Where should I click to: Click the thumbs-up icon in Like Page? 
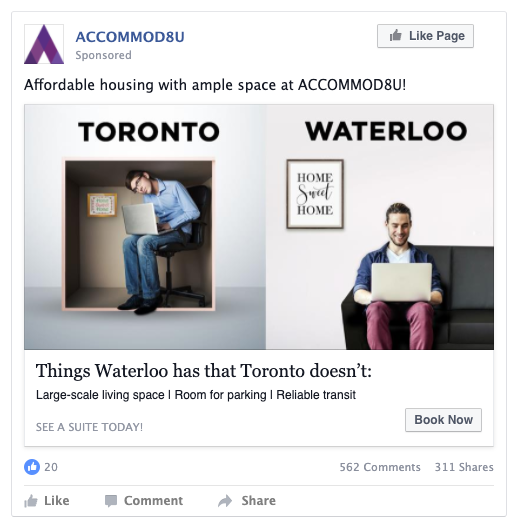395,35
